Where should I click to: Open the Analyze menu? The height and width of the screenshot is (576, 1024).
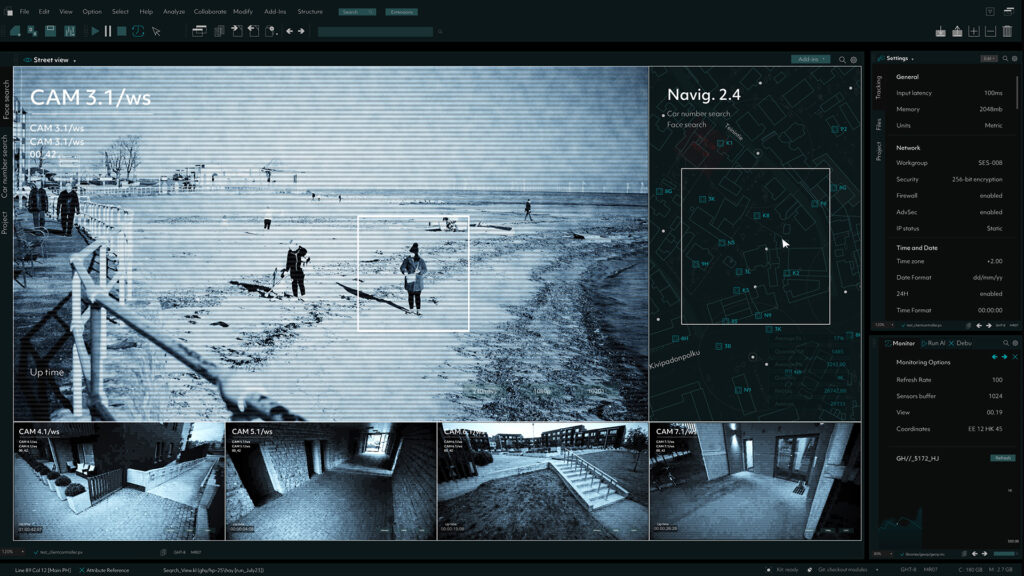point(173,11)
